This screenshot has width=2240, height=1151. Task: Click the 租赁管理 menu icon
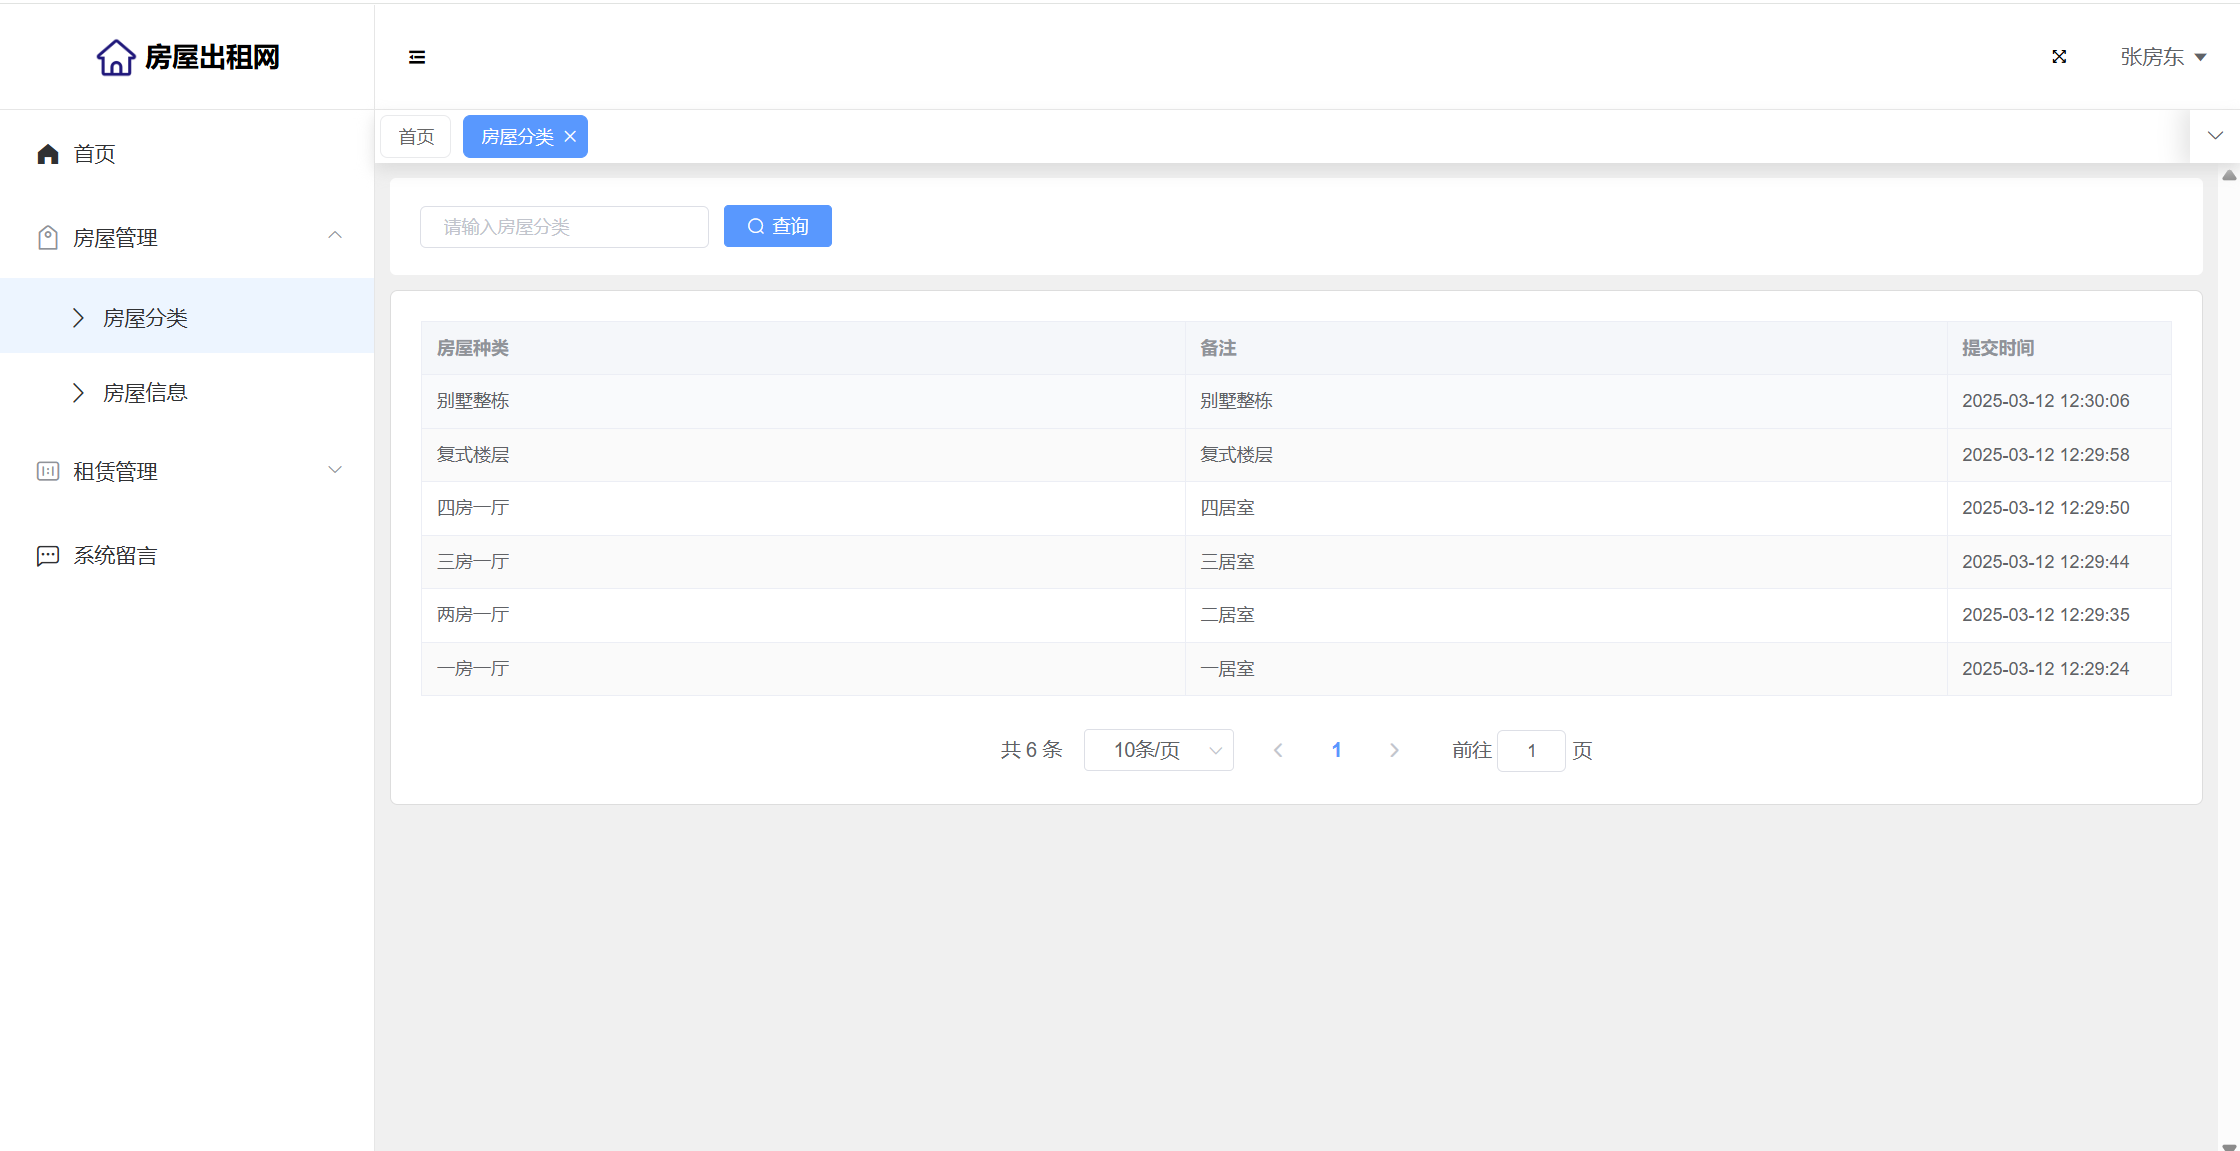[x=48, y=471]
